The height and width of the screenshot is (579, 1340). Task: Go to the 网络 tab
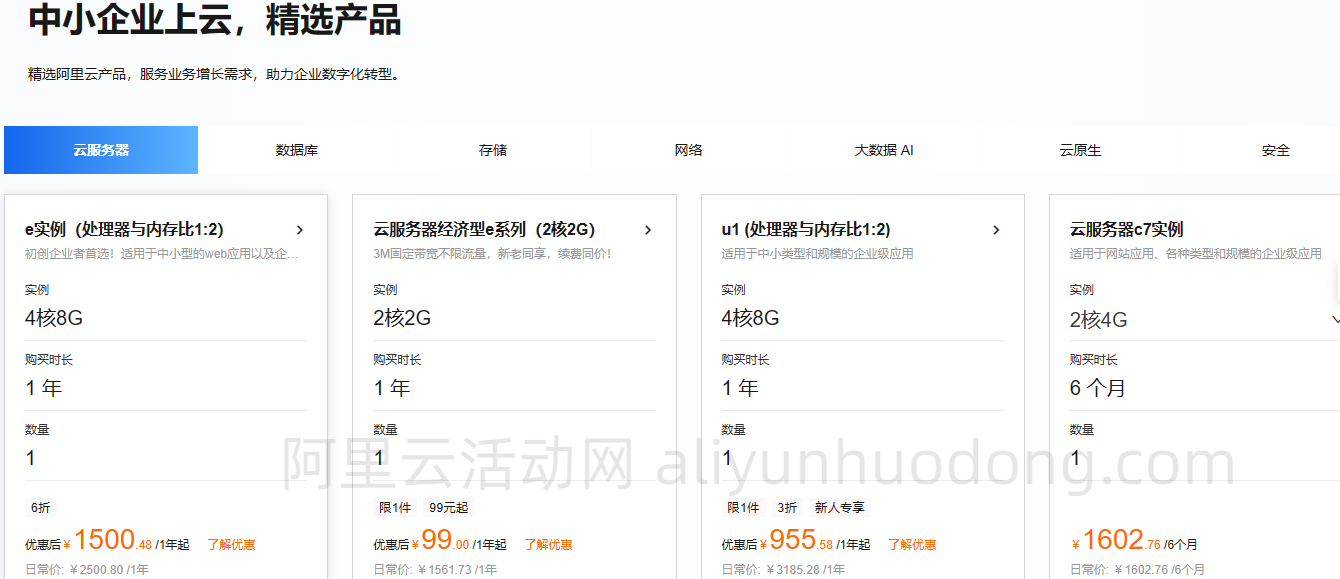pyautogui.click(x=689, y=150)
